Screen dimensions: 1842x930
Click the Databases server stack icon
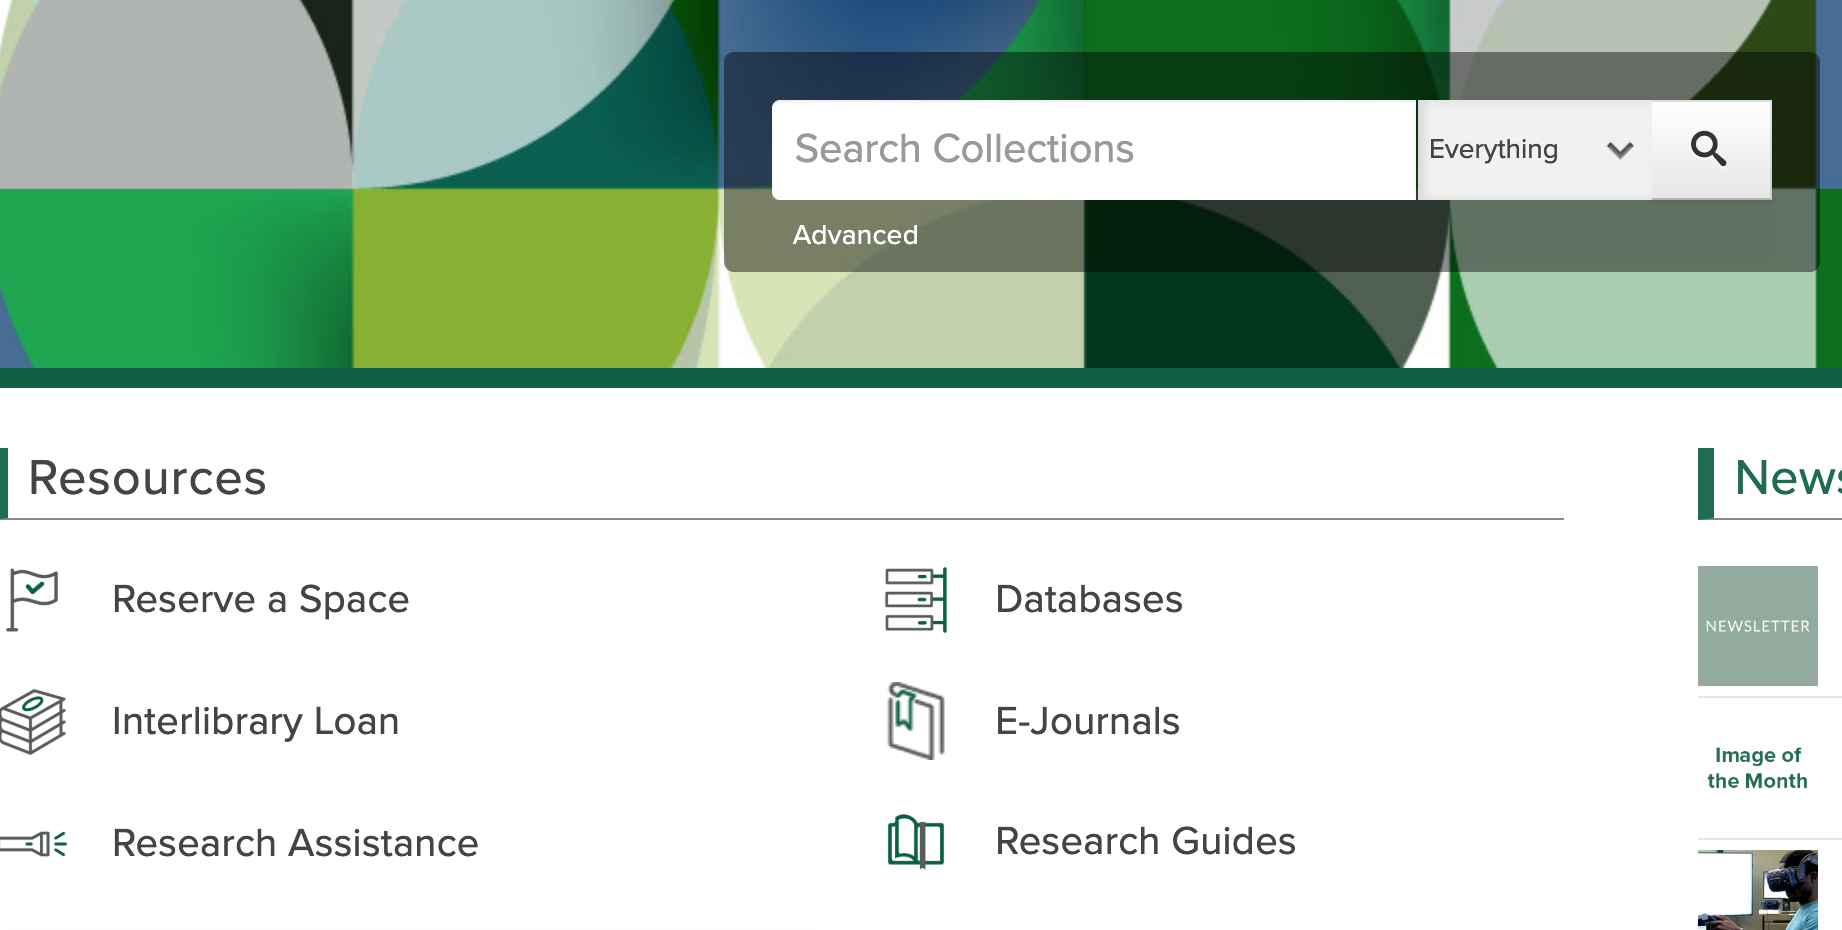(x=915, y=600)
